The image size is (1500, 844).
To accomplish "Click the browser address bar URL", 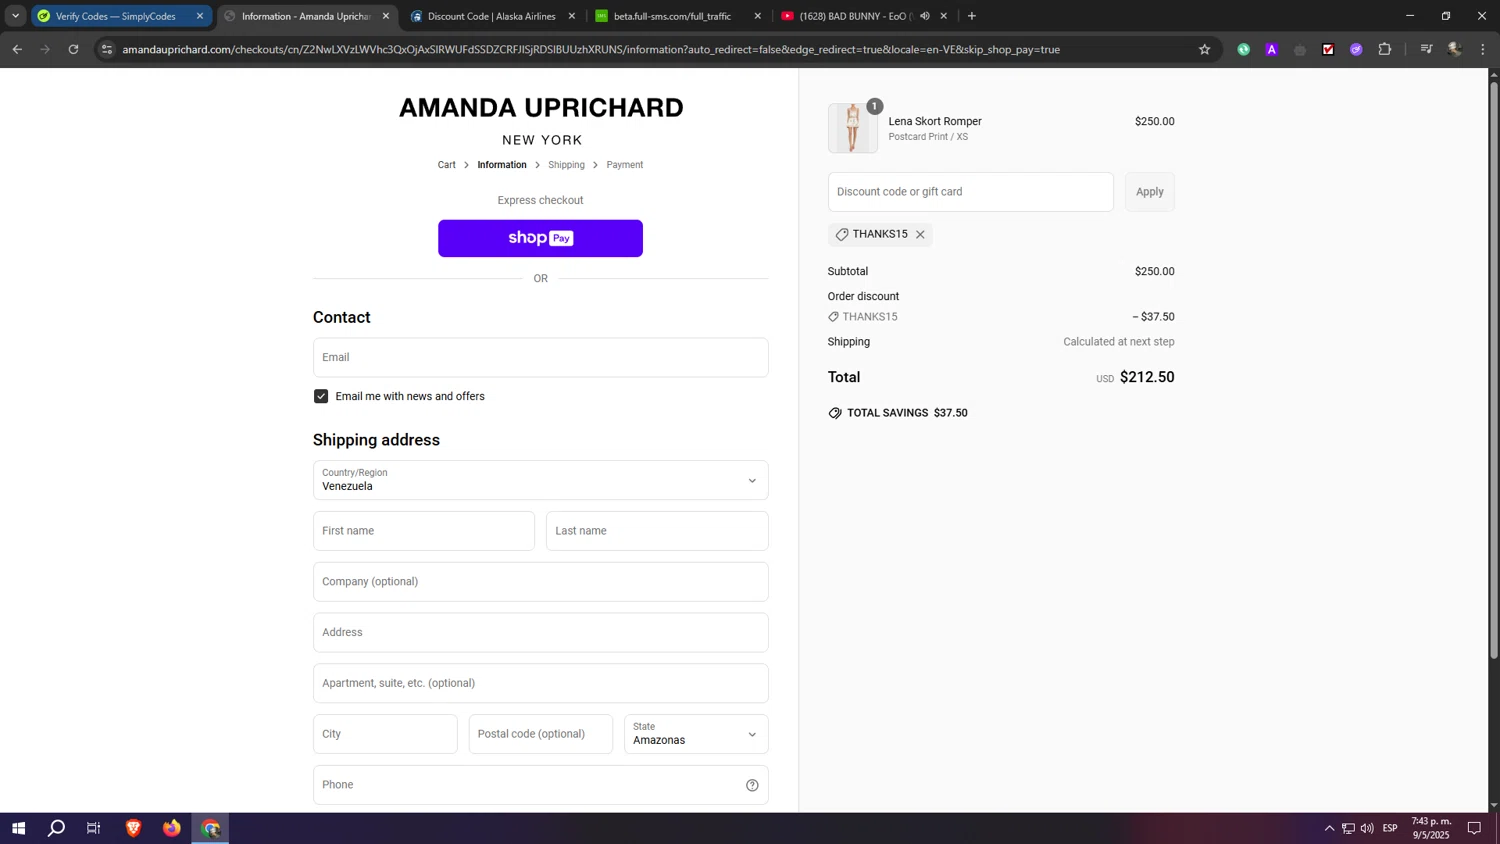I will (x=590, y=49).
